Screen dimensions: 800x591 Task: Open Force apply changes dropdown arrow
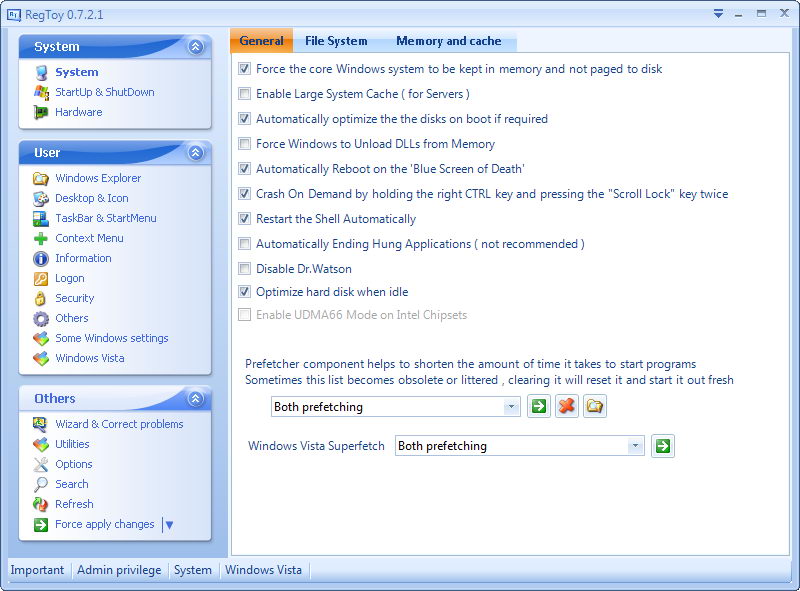(169, 525)
